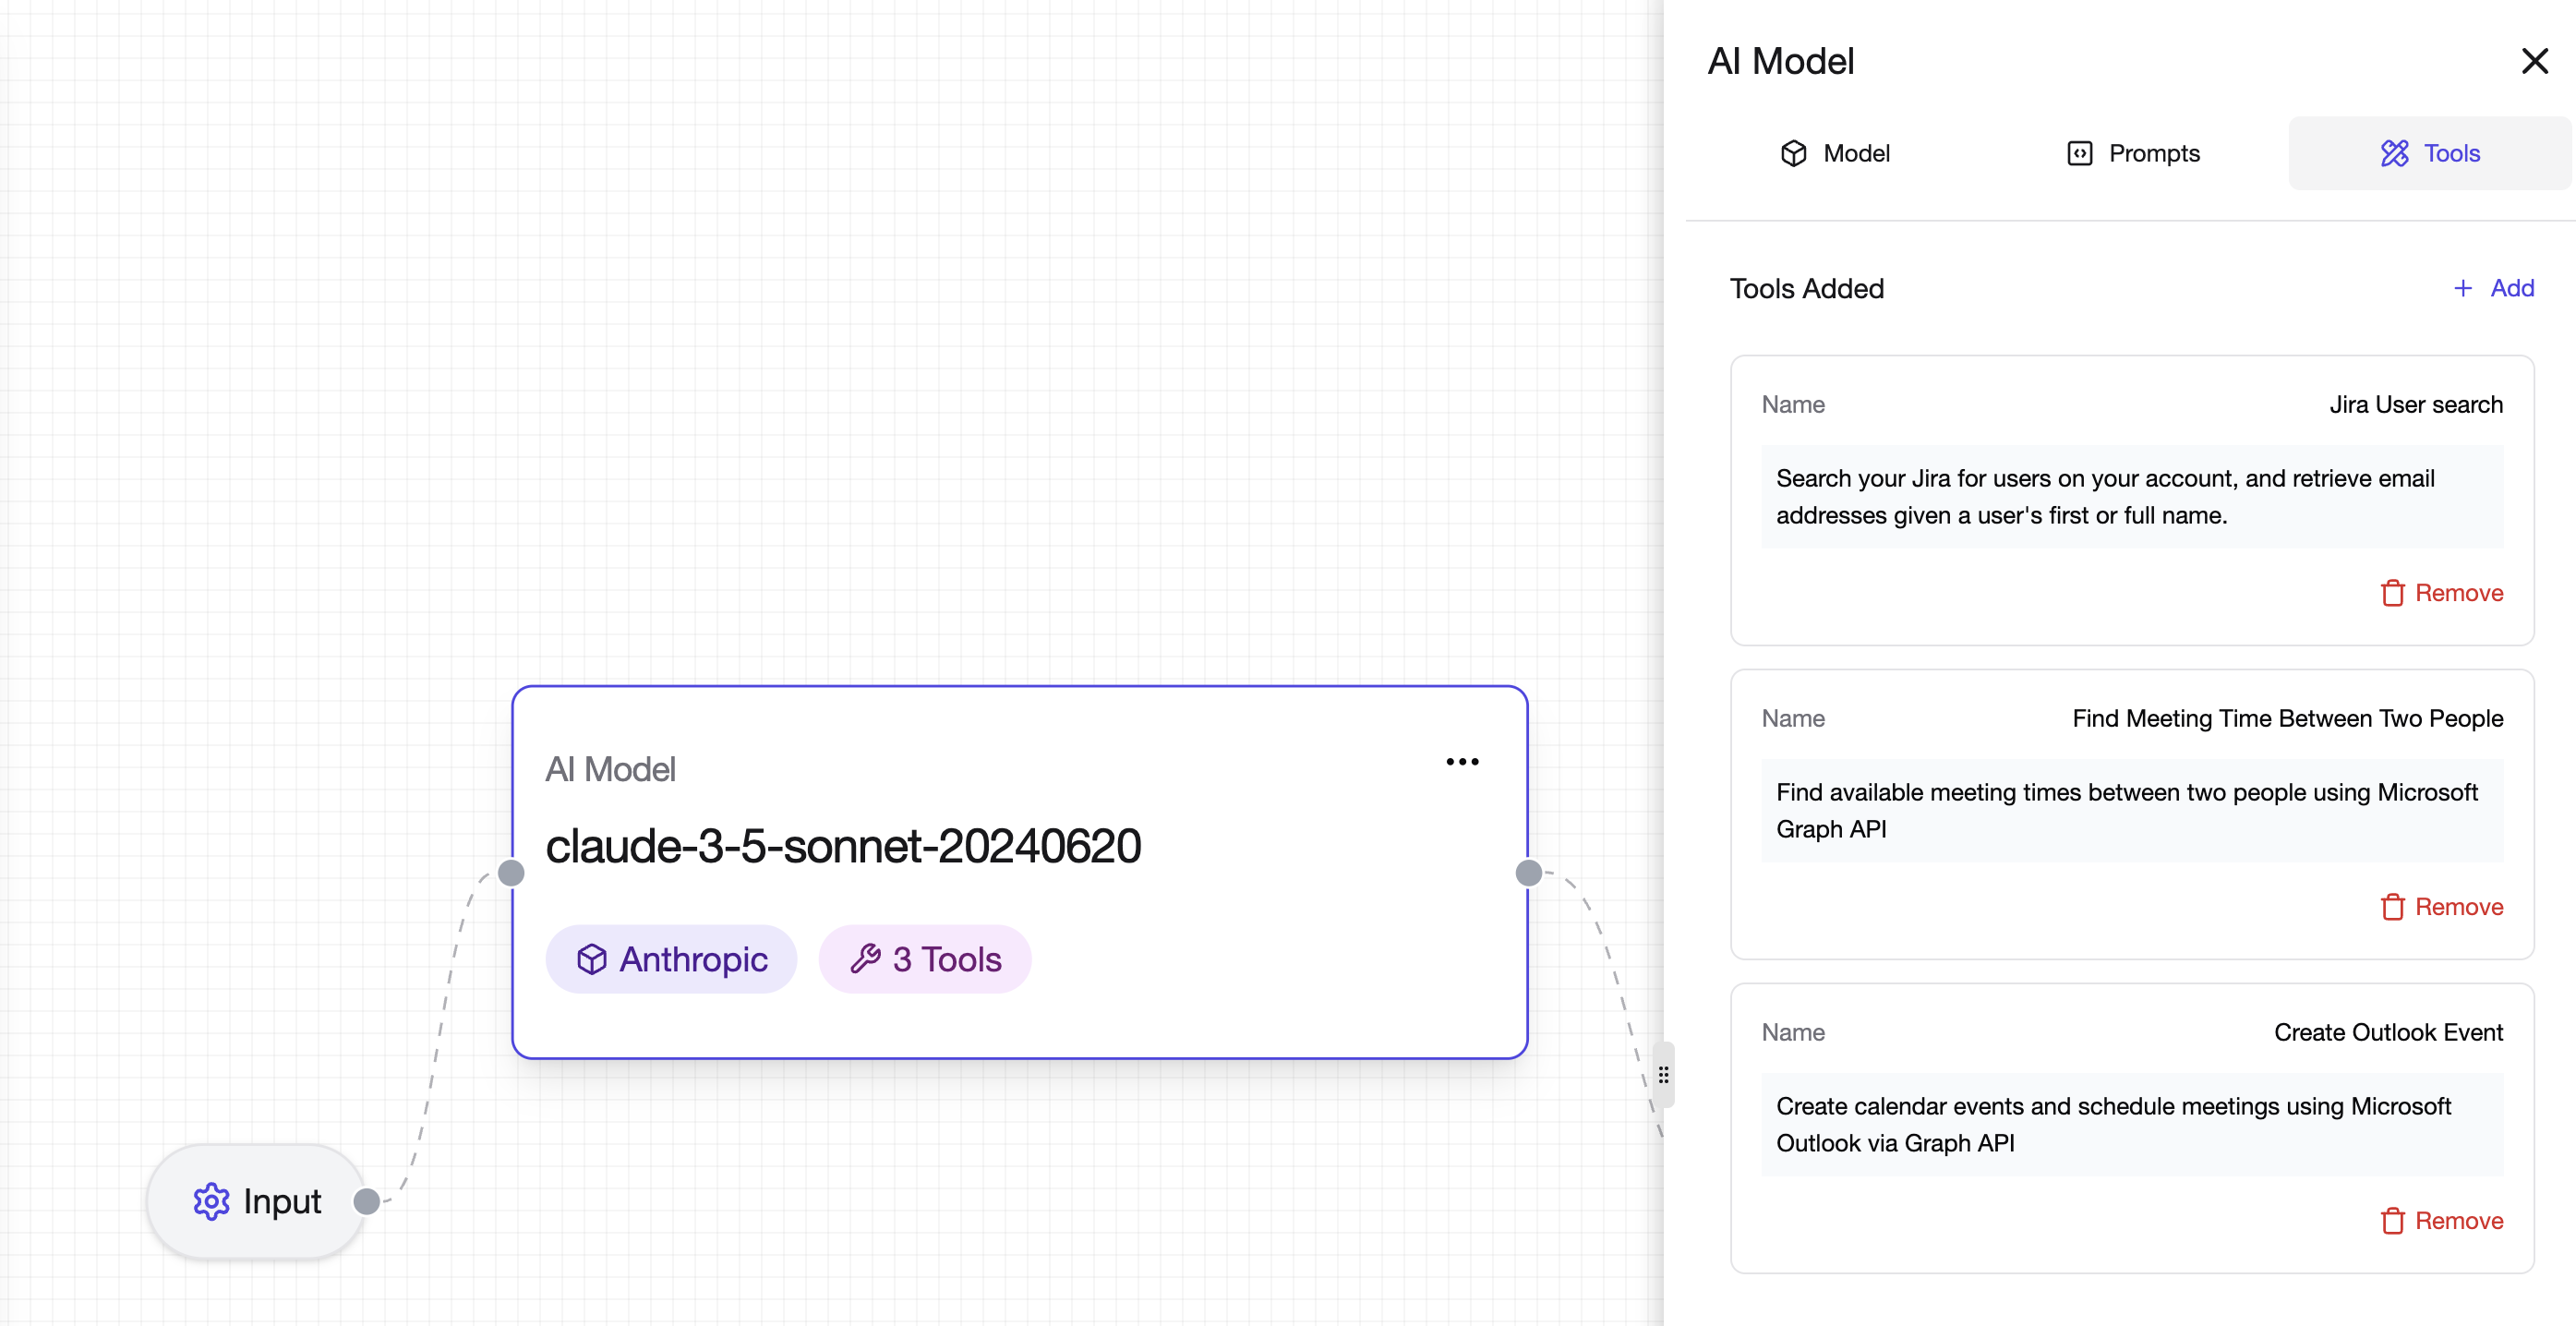The height and width of the screenshot is (1326, 2576).
Task: Click the claude-3-5-sonnet-20240620 model name
Action: [843, 846]
